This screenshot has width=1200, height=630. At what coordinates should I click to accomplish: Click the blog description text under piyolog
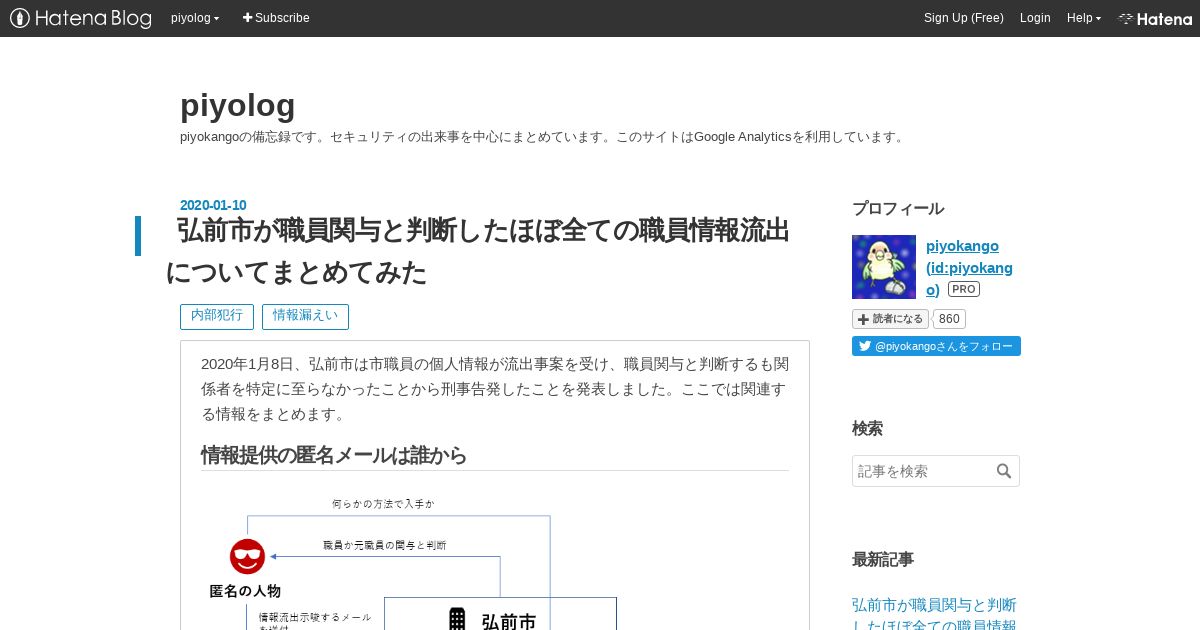pos(544,137)
